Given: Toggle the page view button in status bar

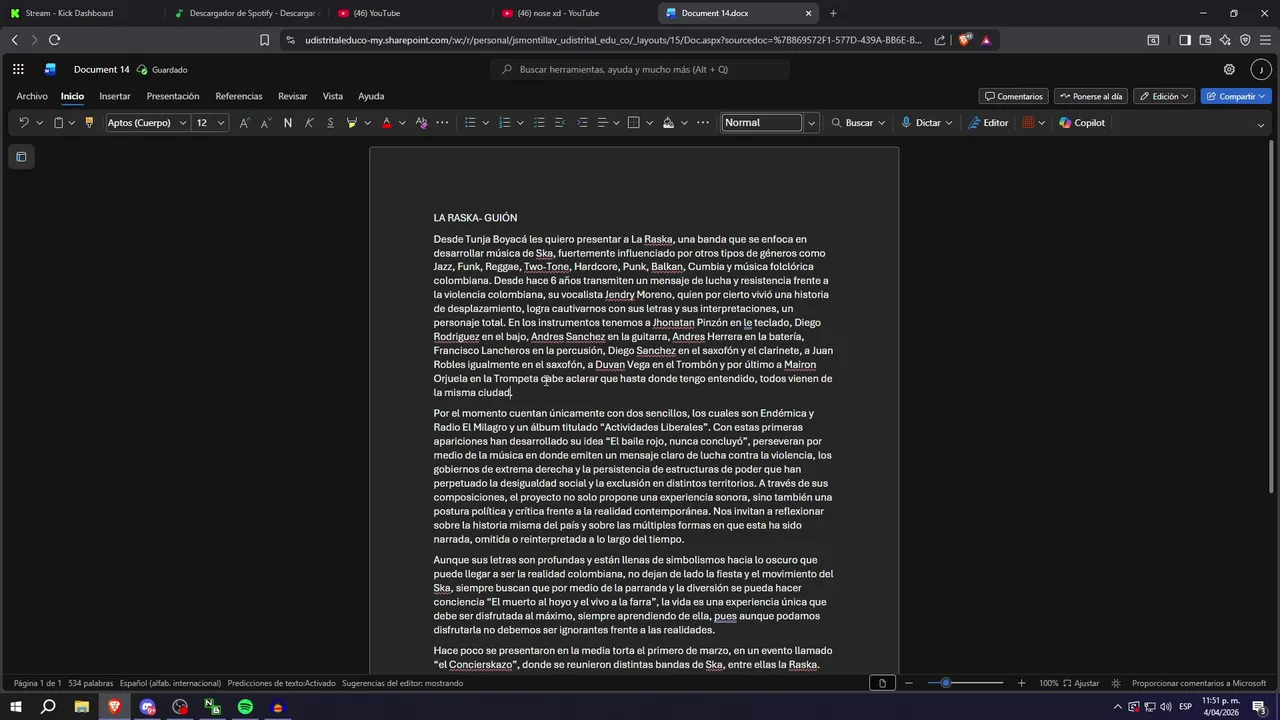Looking at the screenshot, I should point(881,683).
